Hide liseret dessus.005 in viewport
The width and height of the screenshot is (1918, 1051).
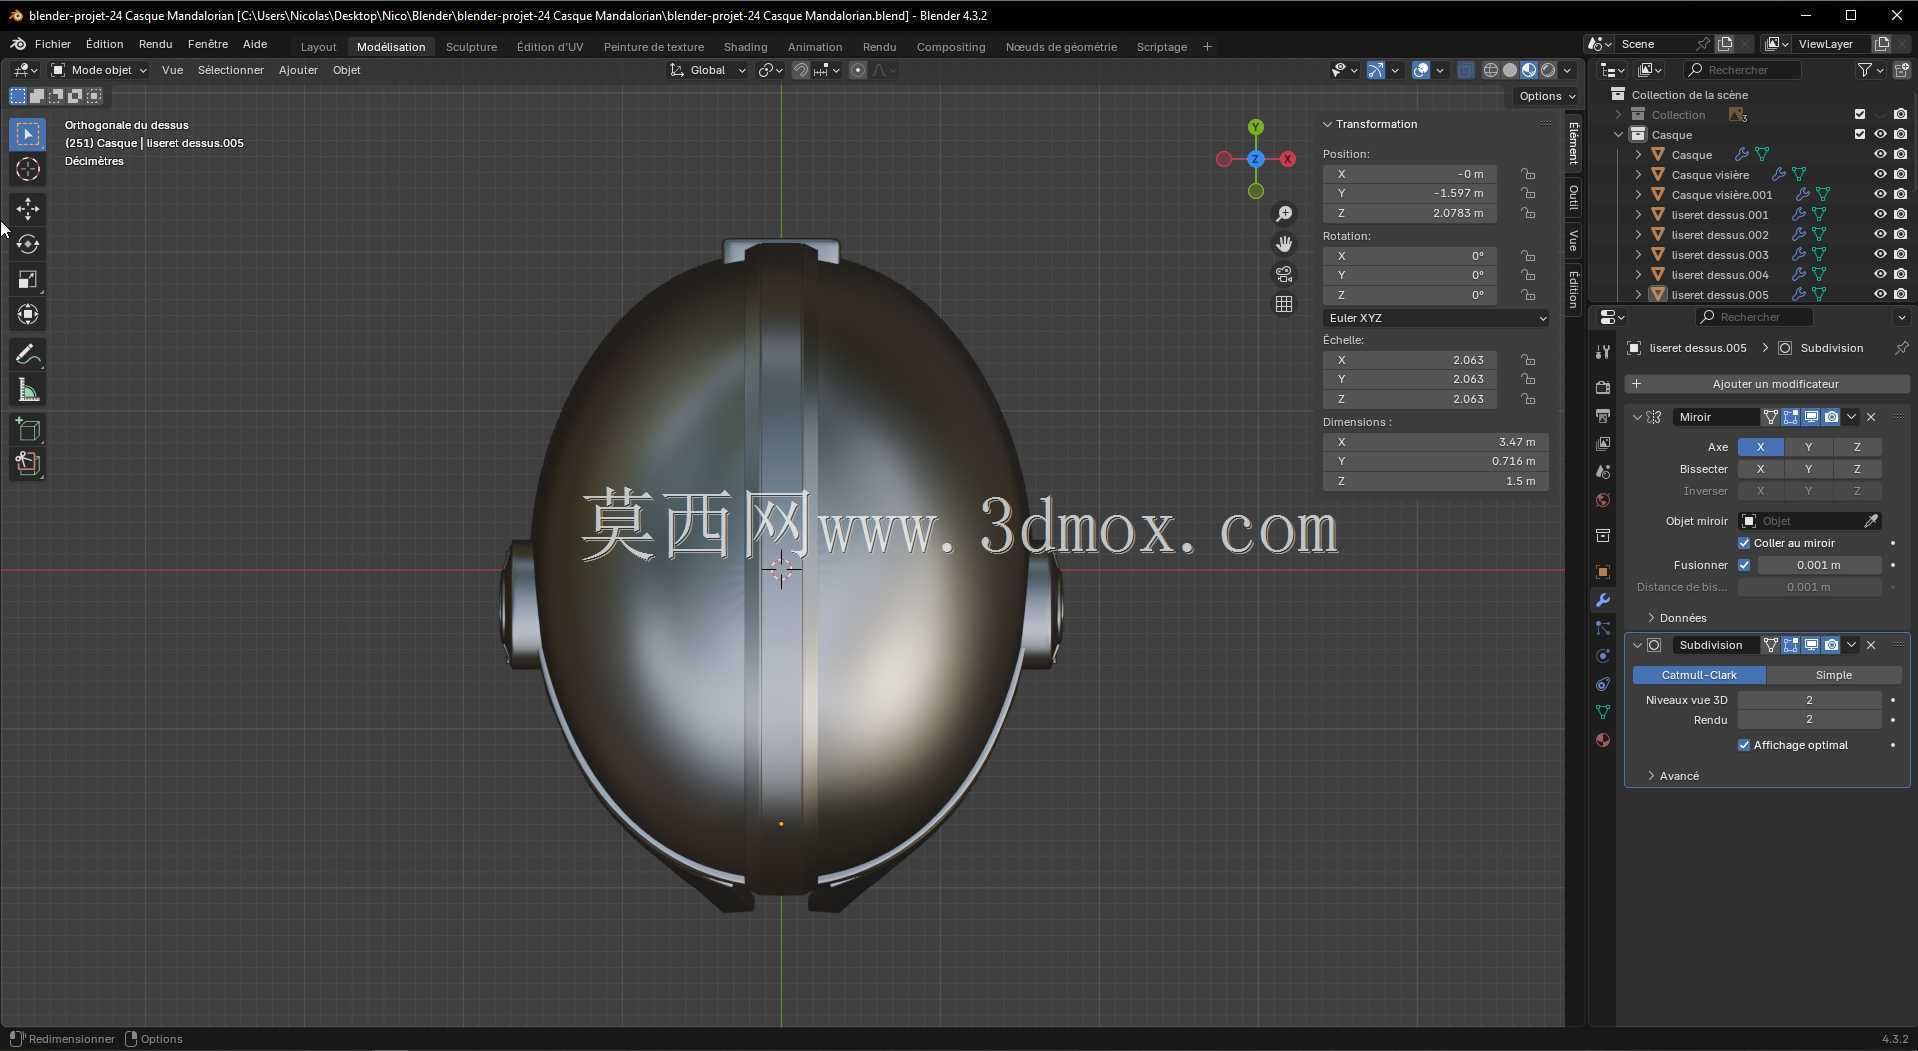[x=1880, y=295]
